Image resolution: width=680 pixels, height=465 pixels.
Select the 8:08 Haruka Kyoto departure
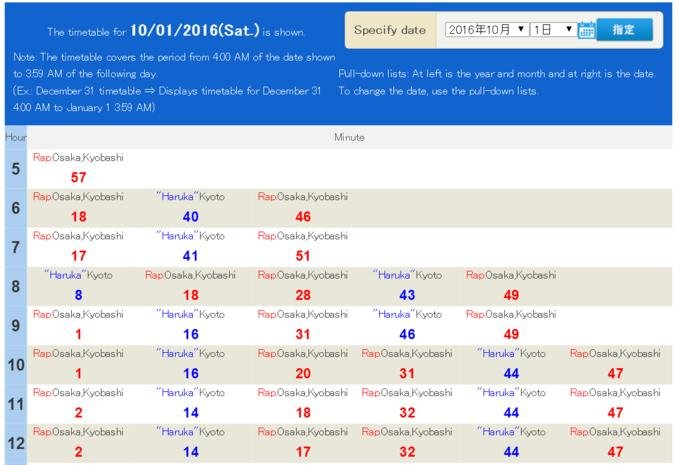pos(78,295)
